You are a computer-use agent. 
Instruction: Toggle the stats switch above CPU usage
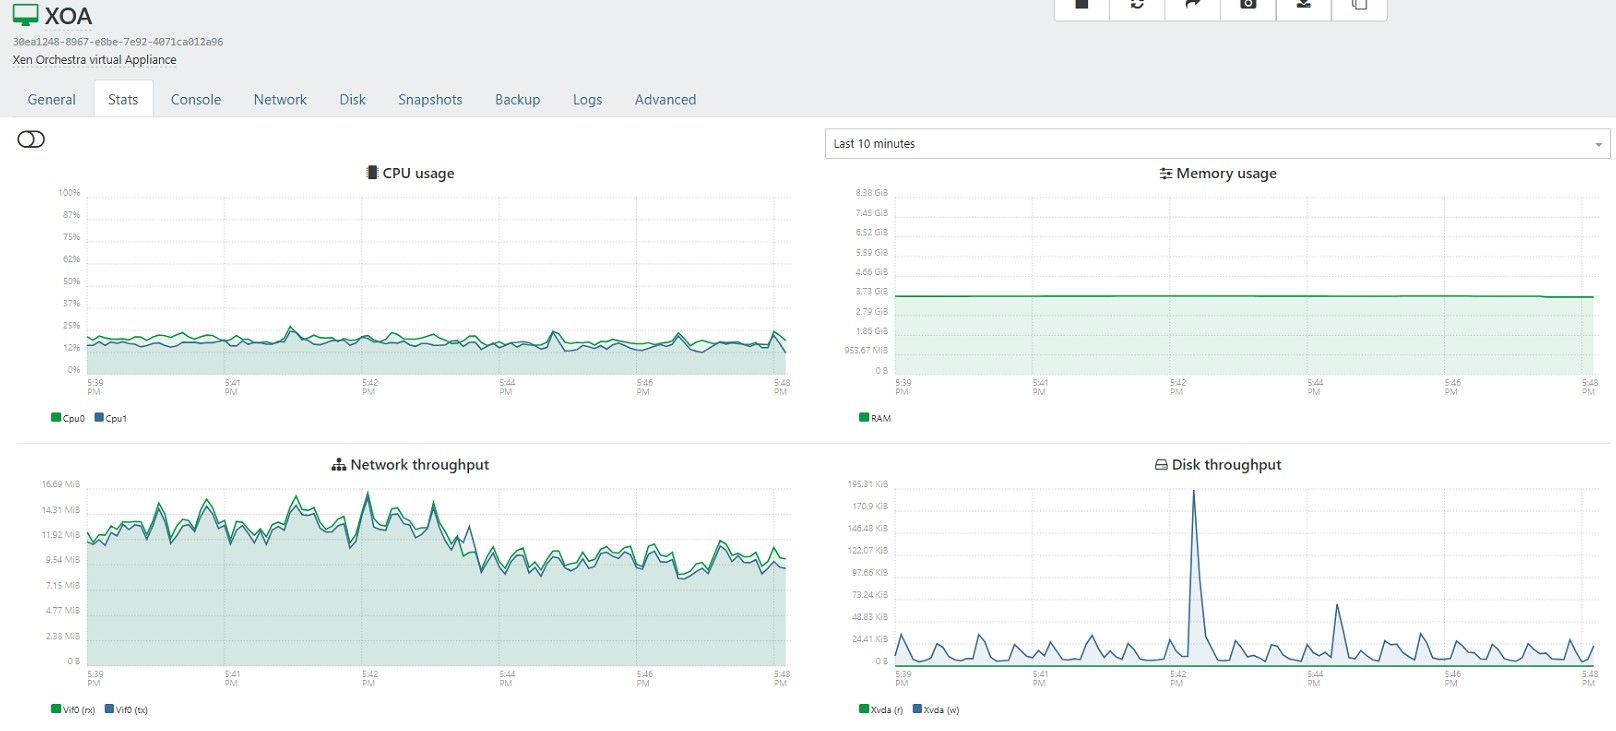click(x=31, y=139)
